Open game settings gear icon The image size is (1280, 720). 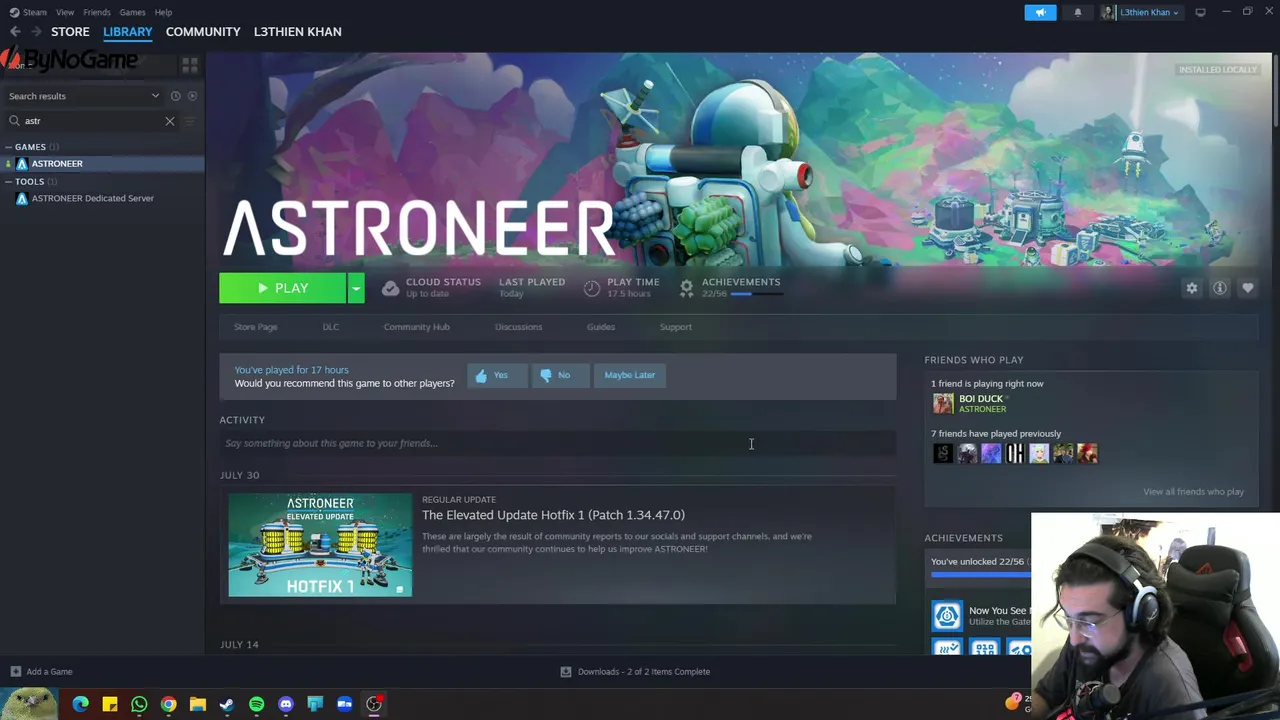coord(1192,288)
